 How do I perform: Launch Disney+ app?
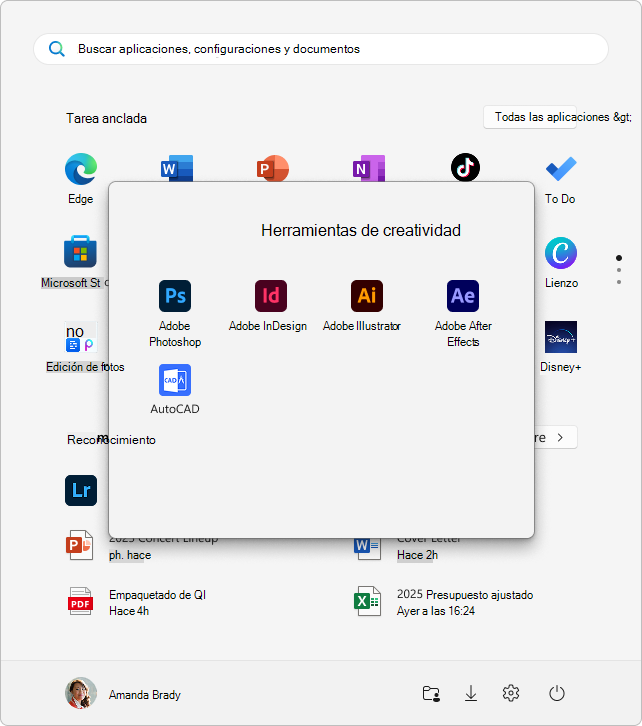(561, 347)
